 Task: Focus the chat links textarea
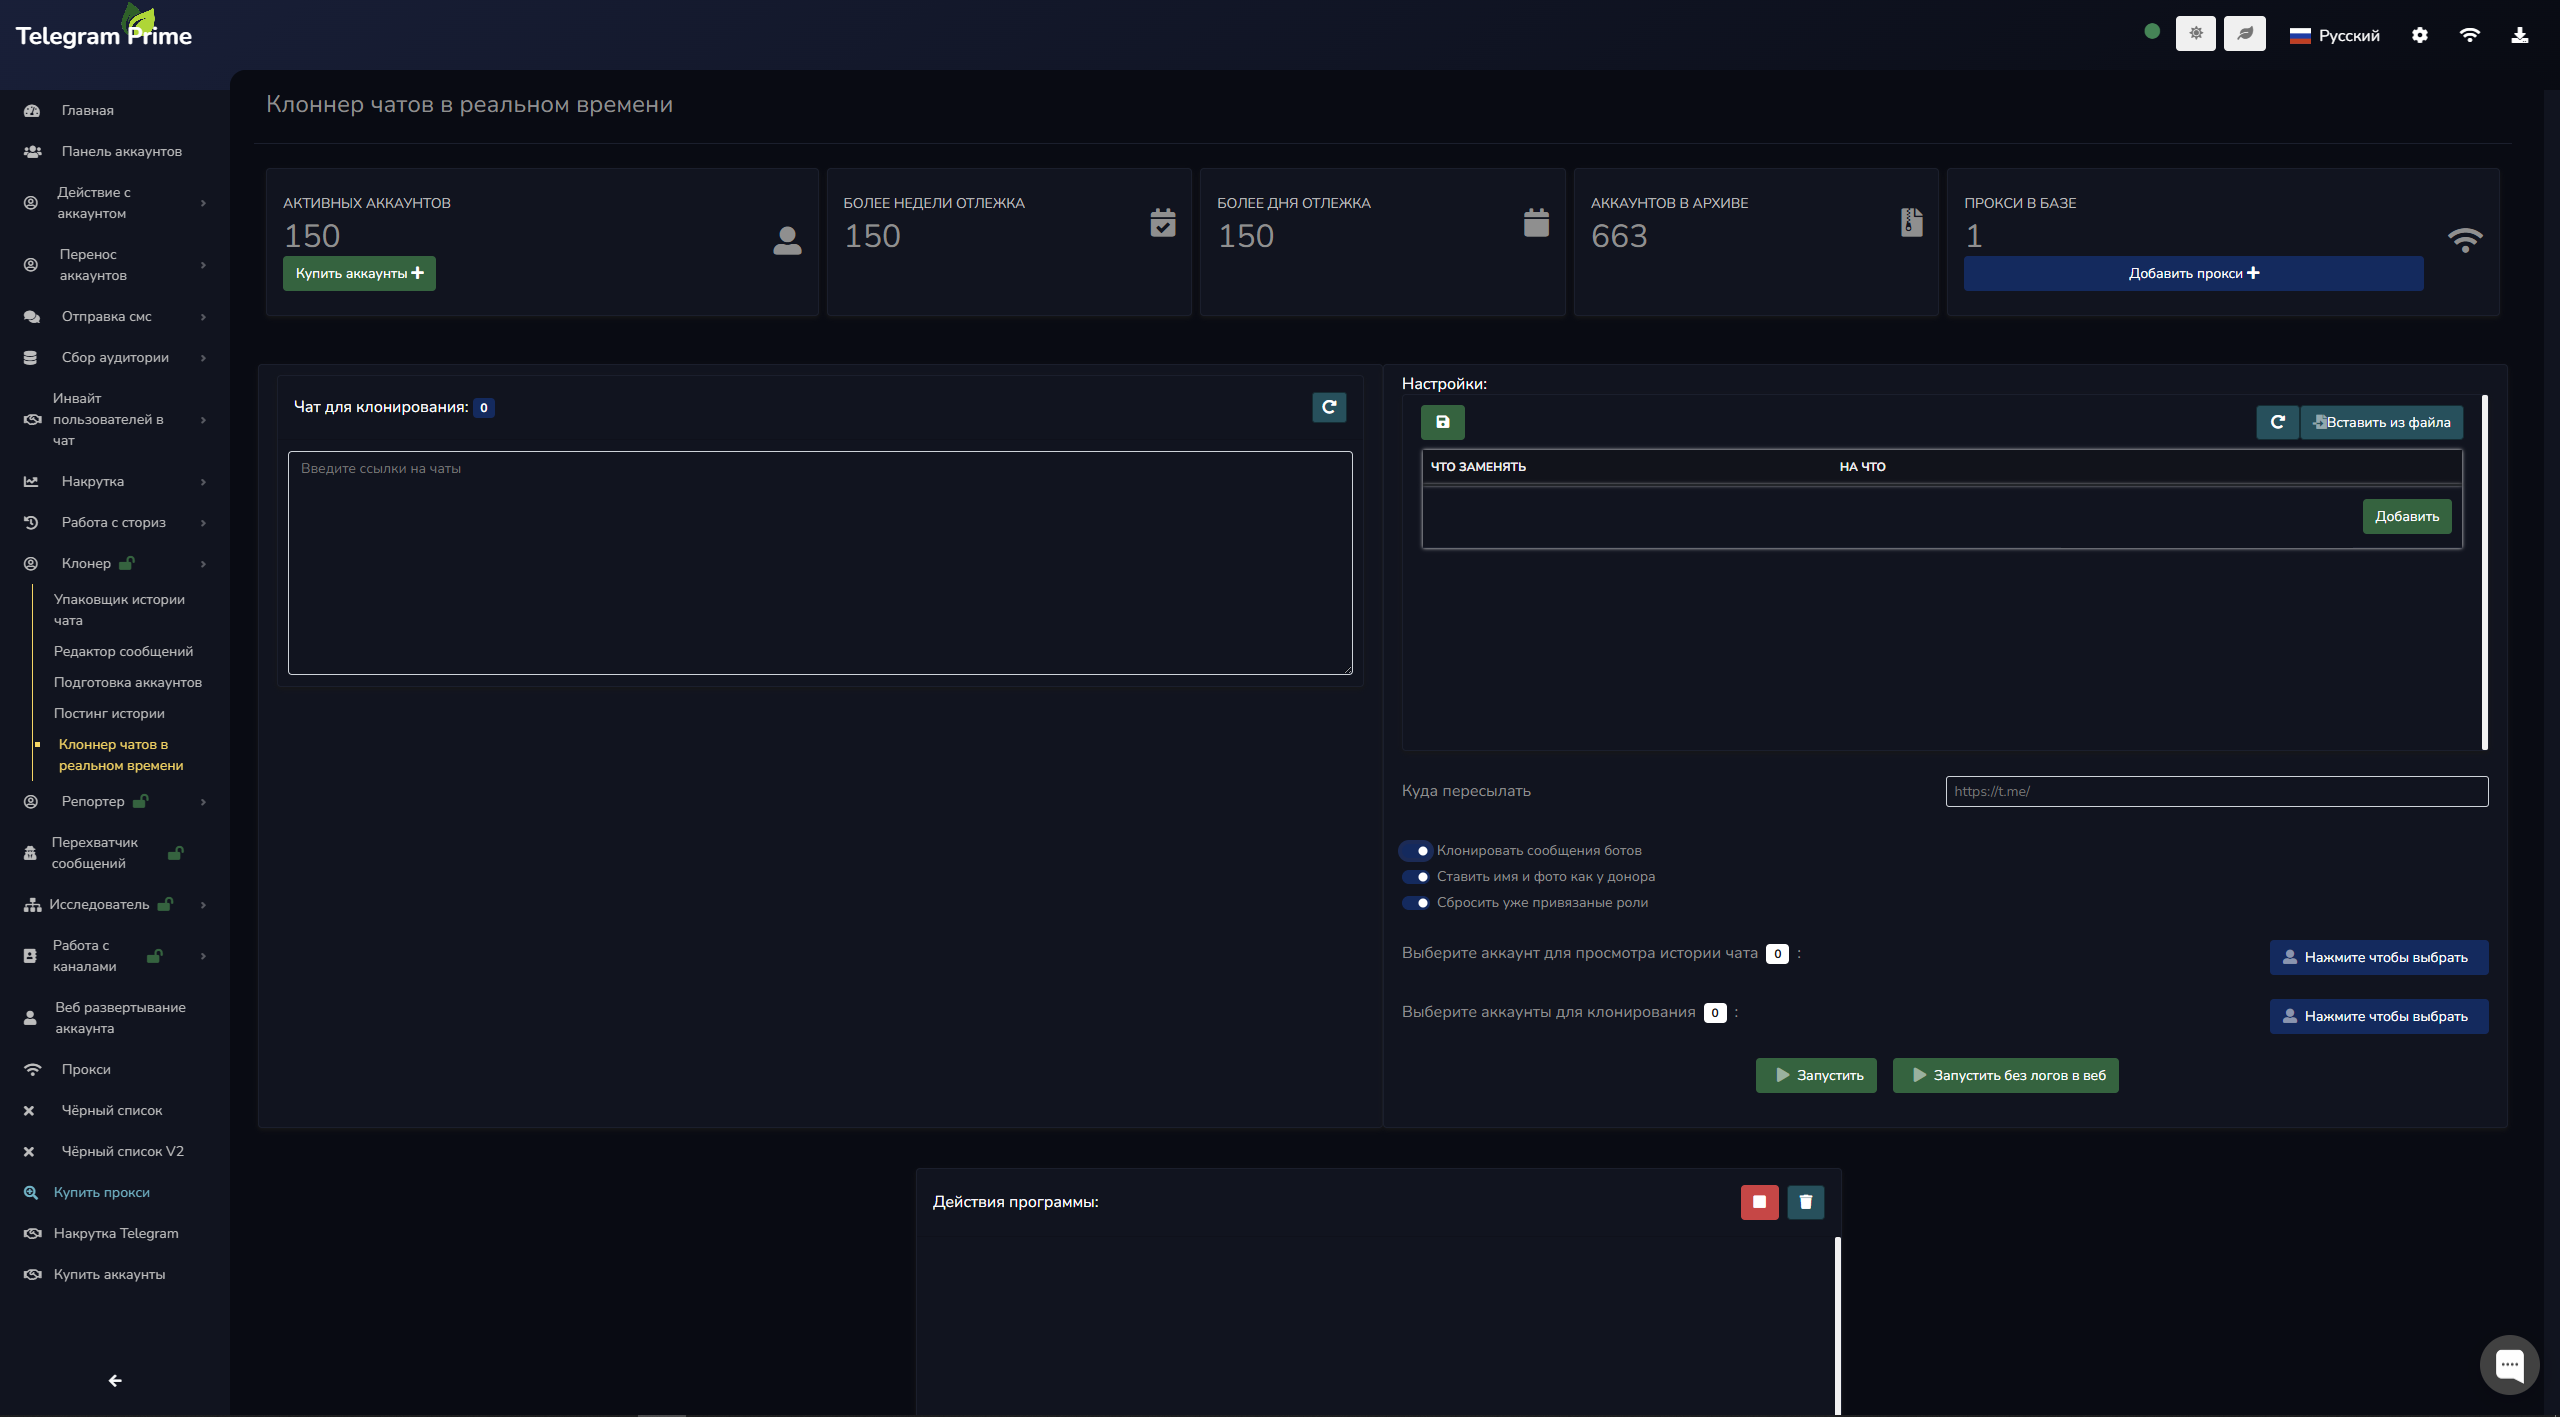(820, 563)
